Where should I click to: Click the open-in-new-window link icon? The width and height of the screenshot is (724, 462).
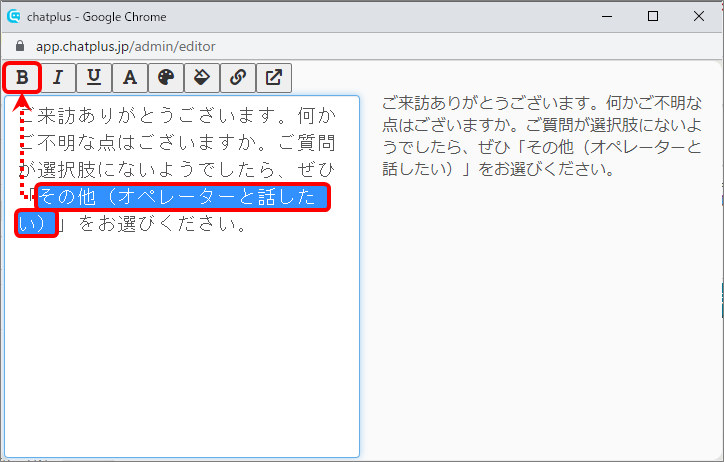pos(274,78)
